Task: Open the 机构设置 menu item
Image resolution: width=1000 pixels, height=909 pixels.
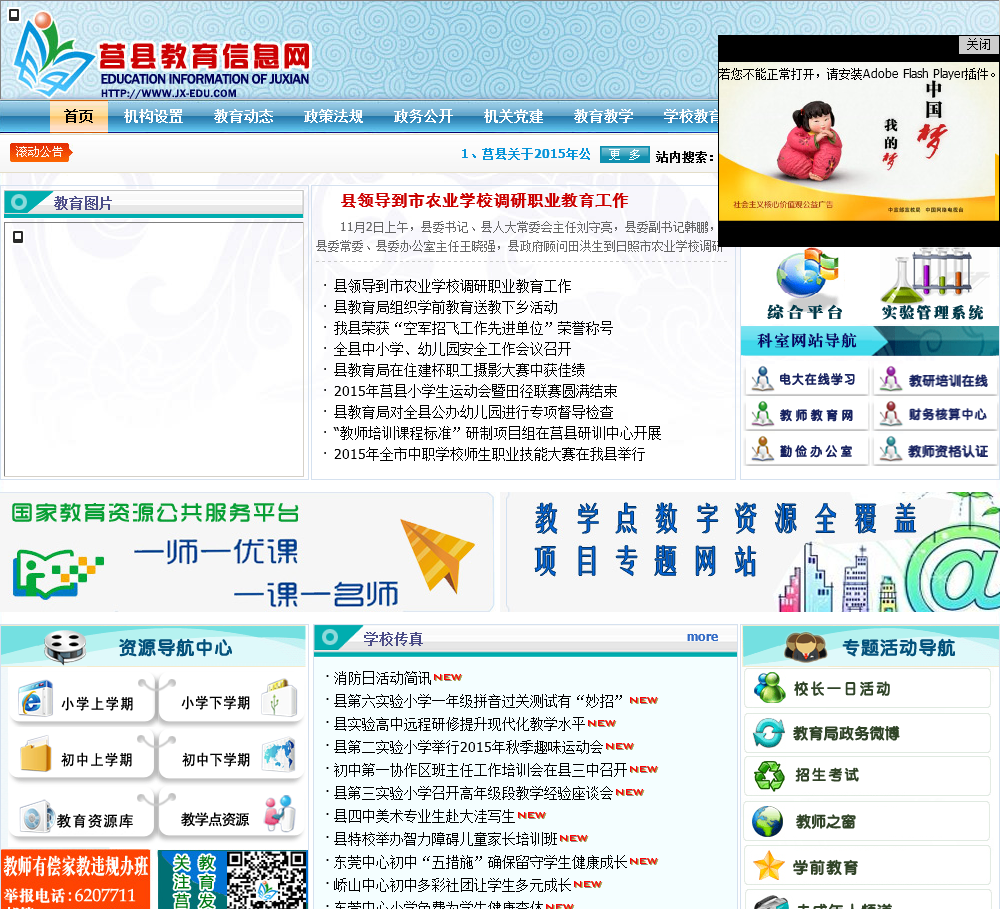Action: coord(153,116)
